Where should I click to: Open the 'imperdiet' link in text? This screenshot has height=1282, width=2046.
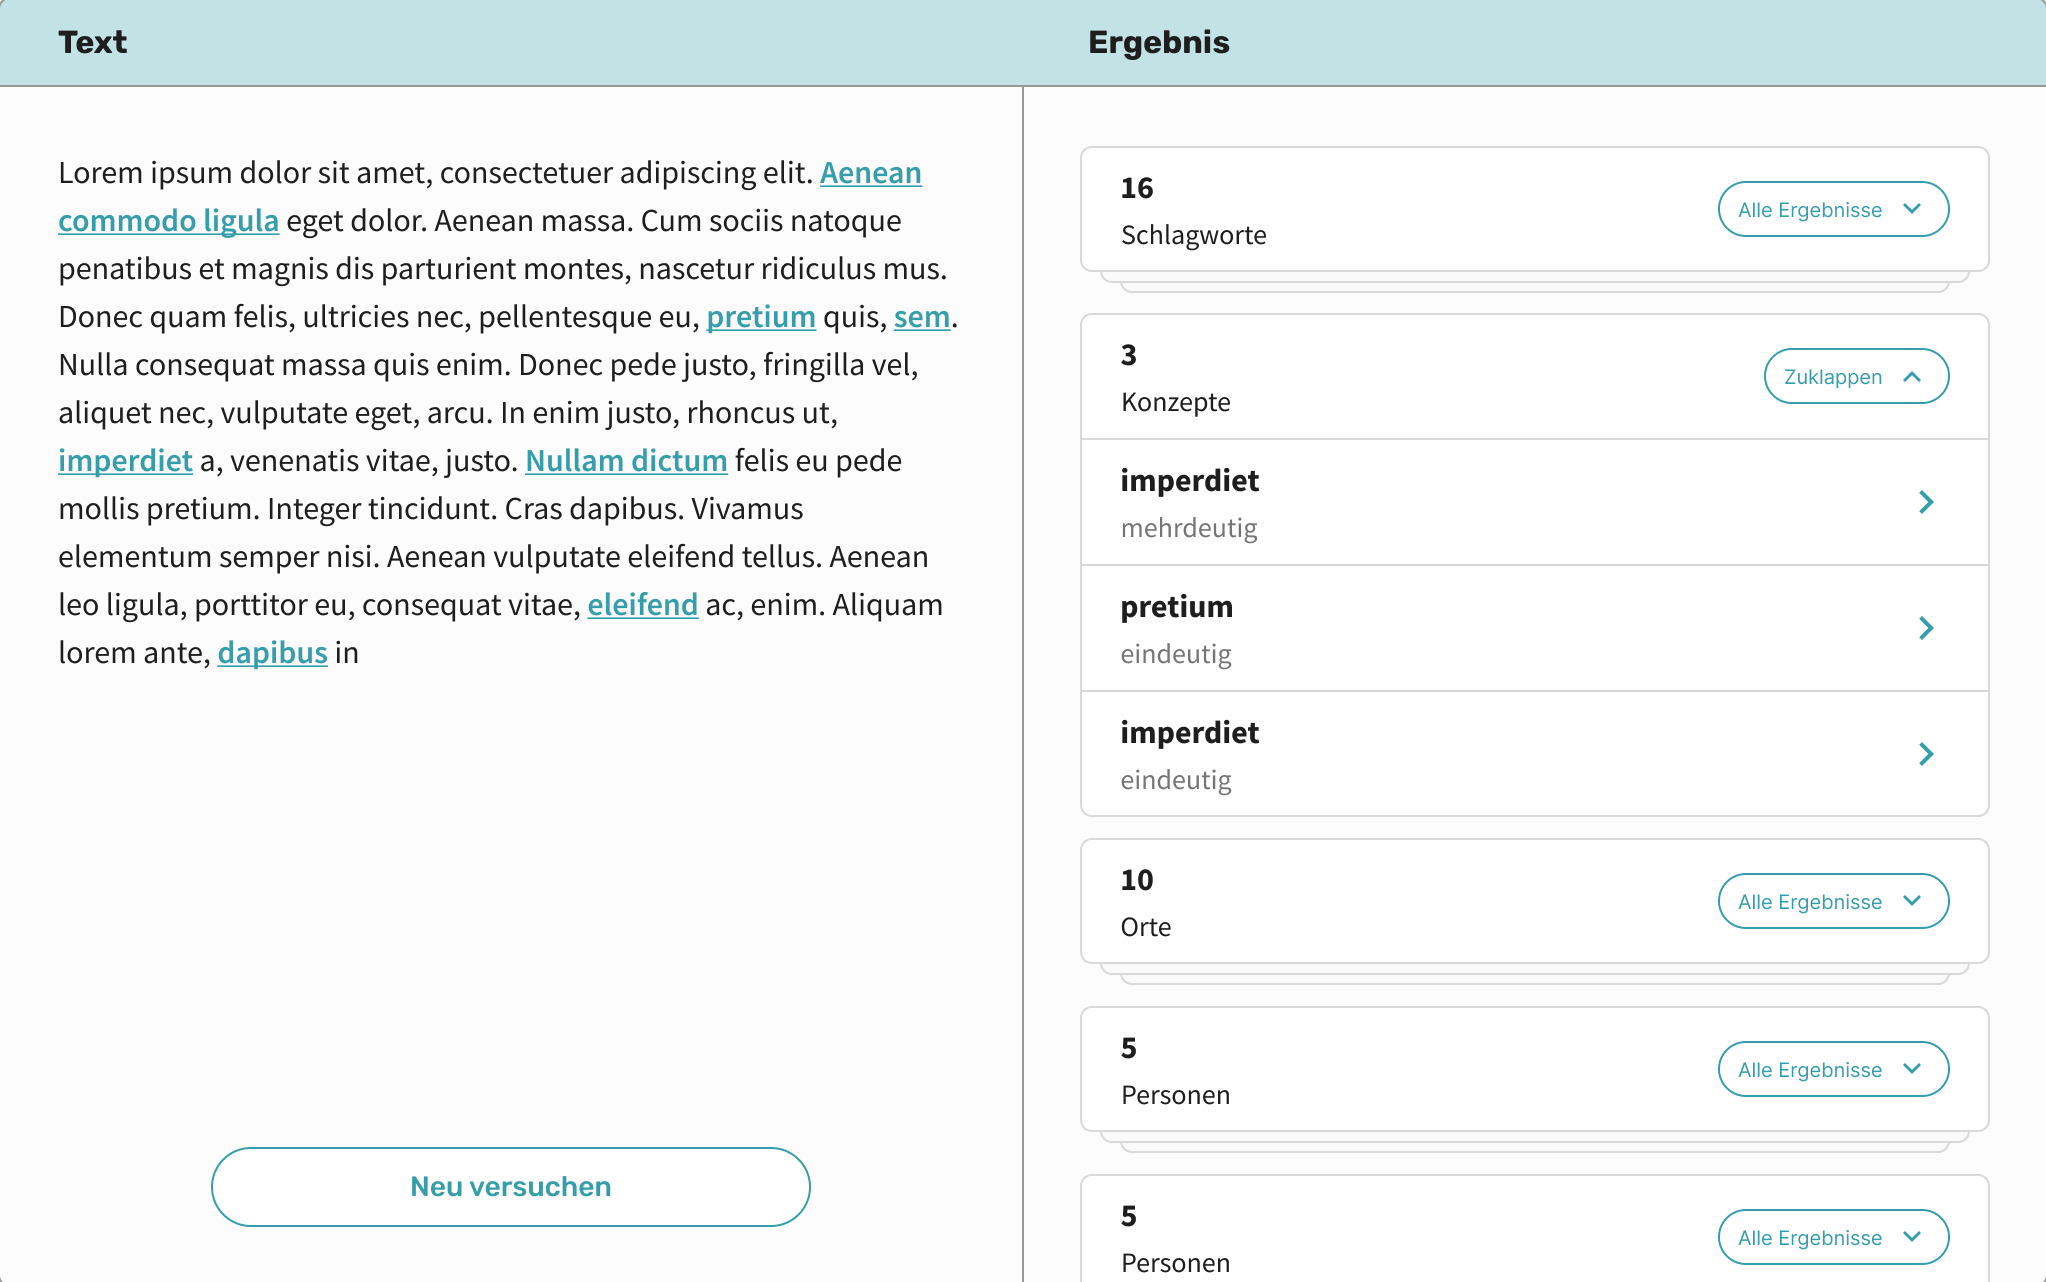tap(125, 461)
